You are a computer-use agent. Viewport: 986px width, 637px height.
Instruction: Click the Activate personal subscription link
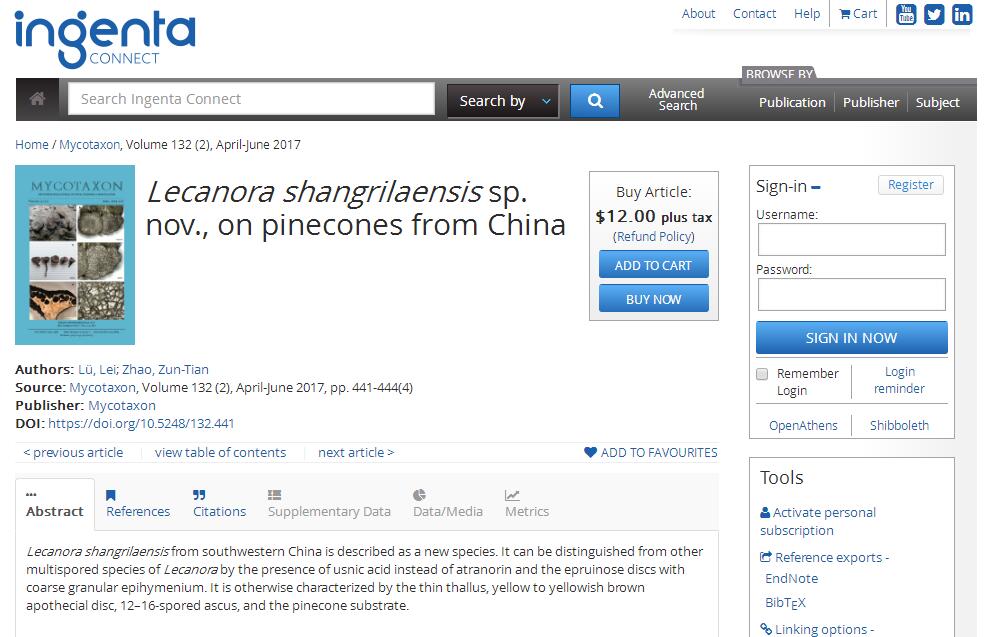coord(817,521)
